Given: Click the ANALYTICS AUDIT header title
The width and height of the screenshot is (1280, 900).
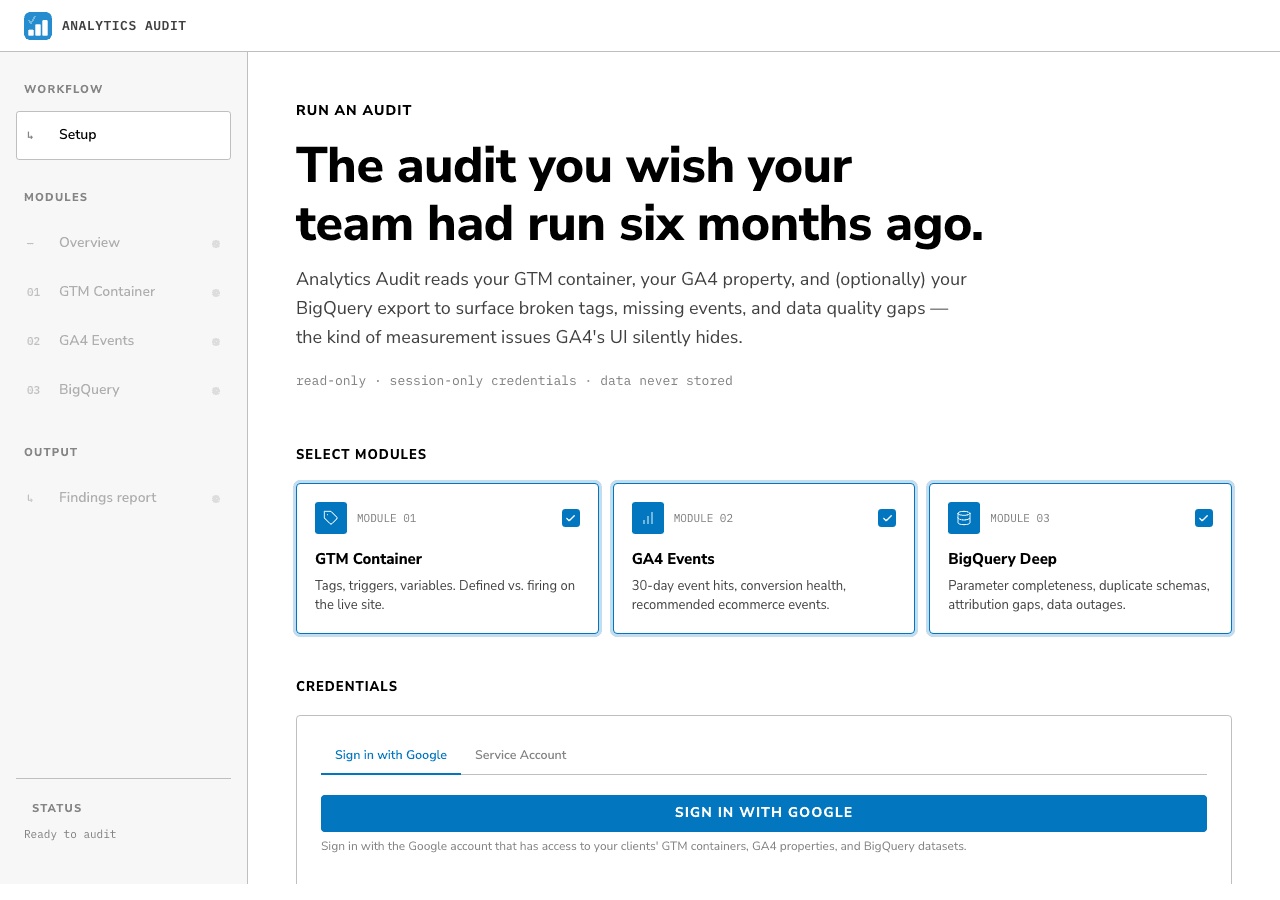Looking at the screenshot, I should [x=124, y=26].
